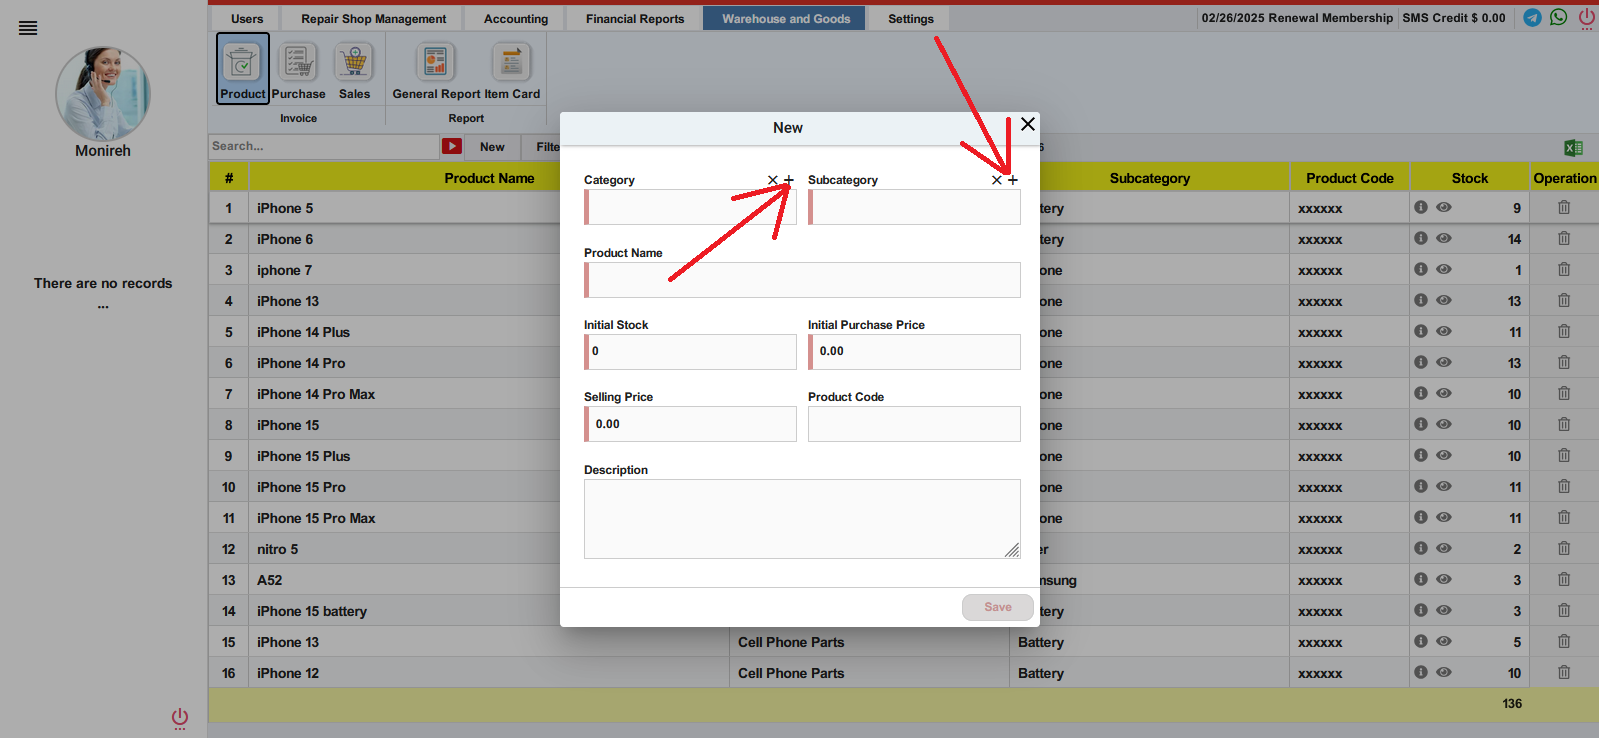This screenshot has height=738, width=1599.
Task: Click the Monireh profile picture
Action: 103,93
